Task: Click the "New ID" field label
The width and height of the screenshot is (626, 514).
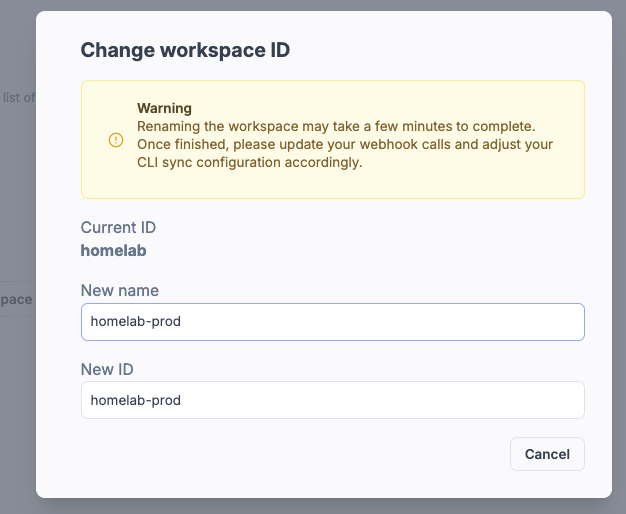Action: (x=106, y=369)
